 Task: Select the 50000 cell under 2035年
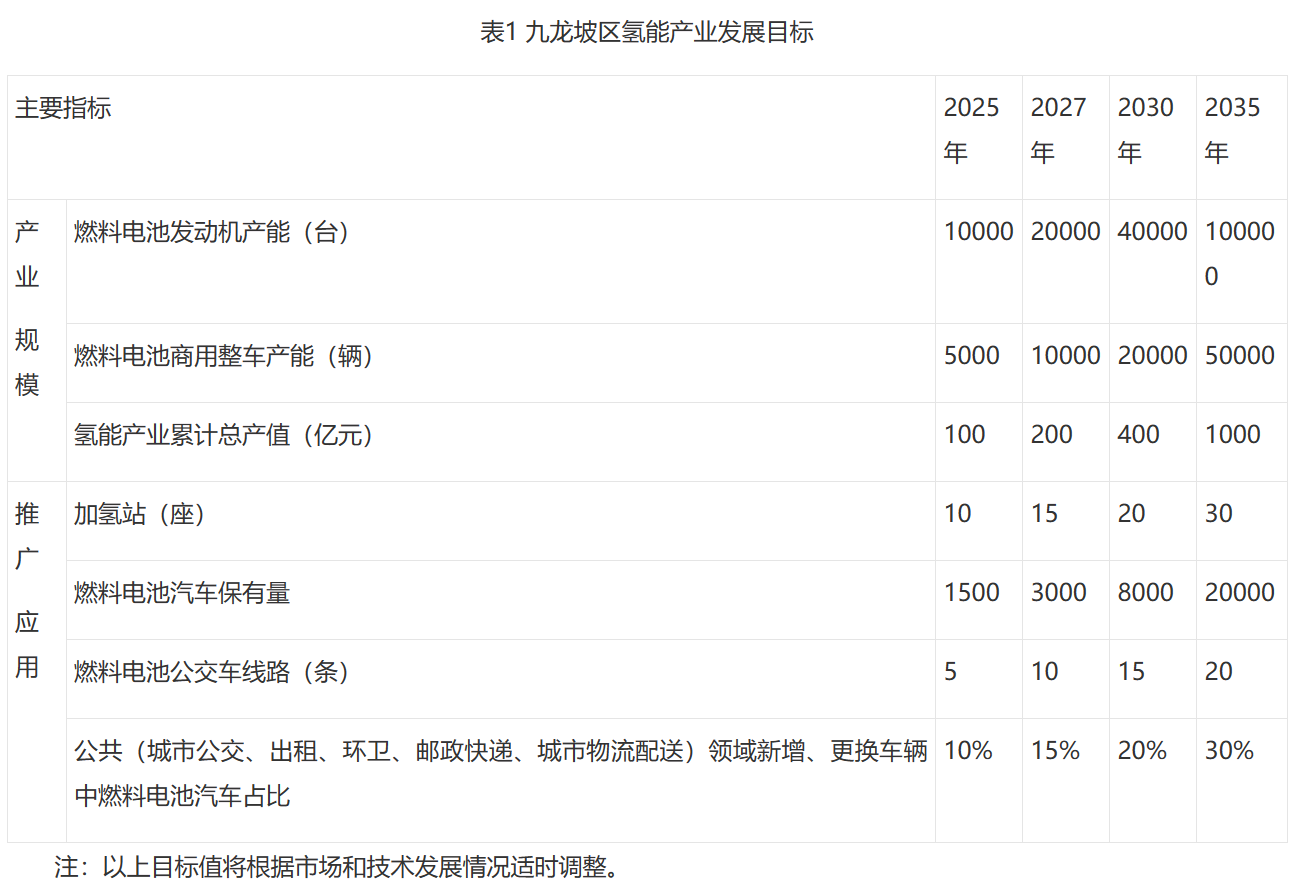[1241, 363]
